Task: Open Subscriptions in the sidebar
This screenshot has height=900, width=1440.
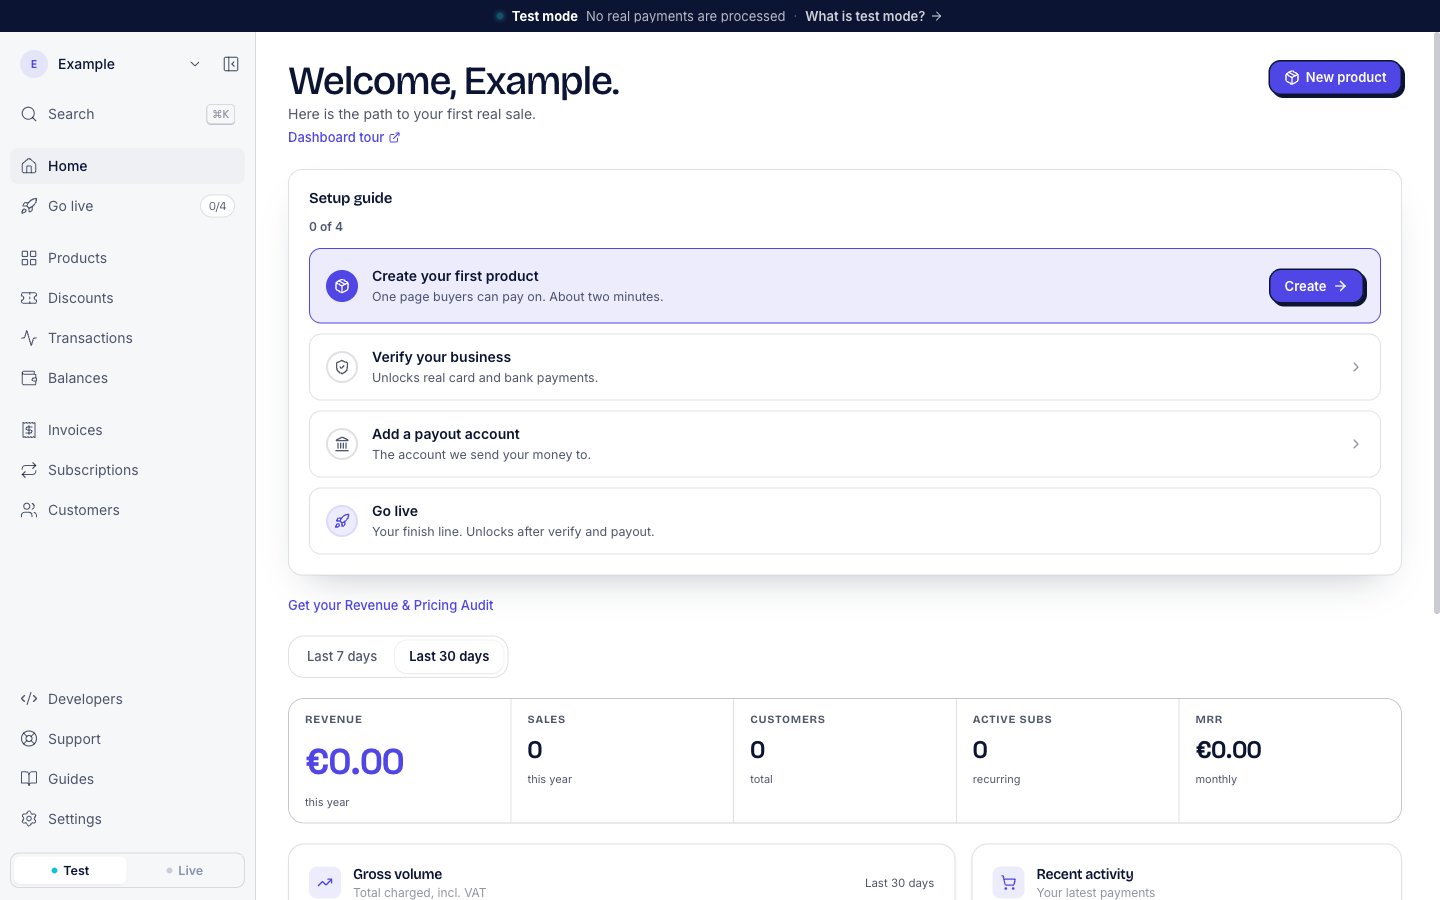Action: pyautogui.click(x=127, y=470)
